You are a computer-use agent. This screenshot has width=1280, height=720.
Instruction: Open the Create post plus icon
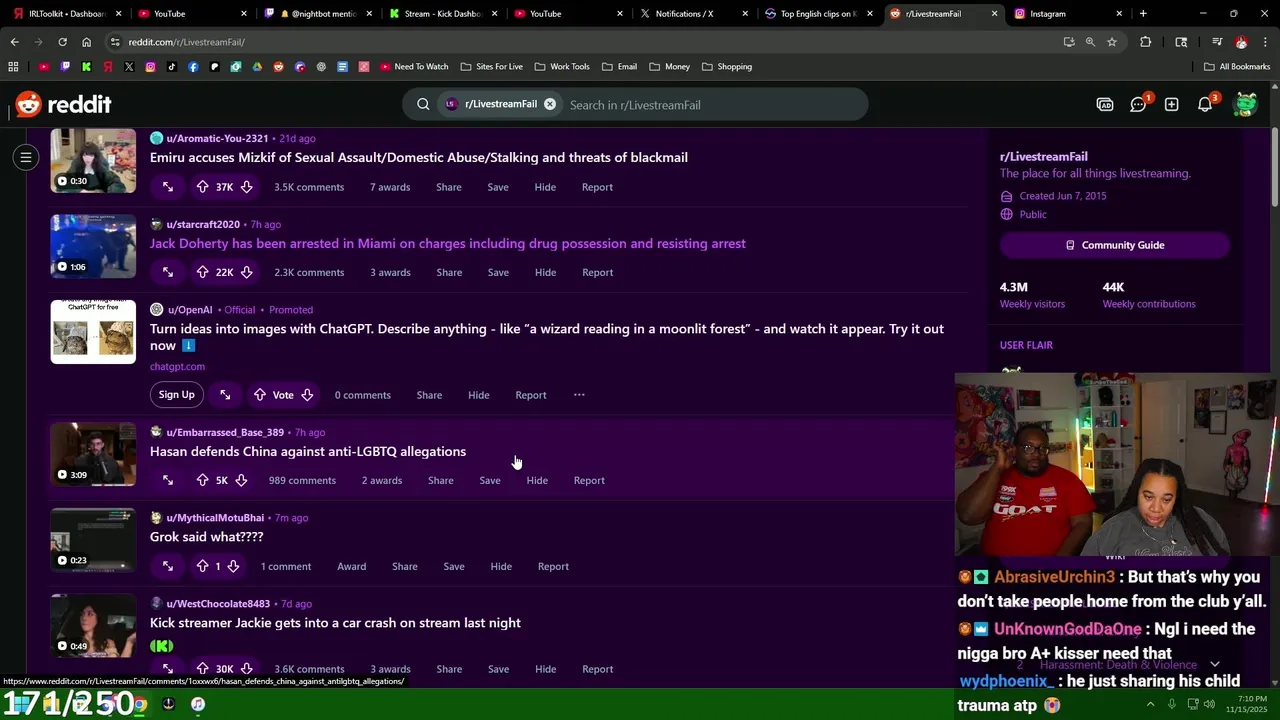pos(1171,104)
